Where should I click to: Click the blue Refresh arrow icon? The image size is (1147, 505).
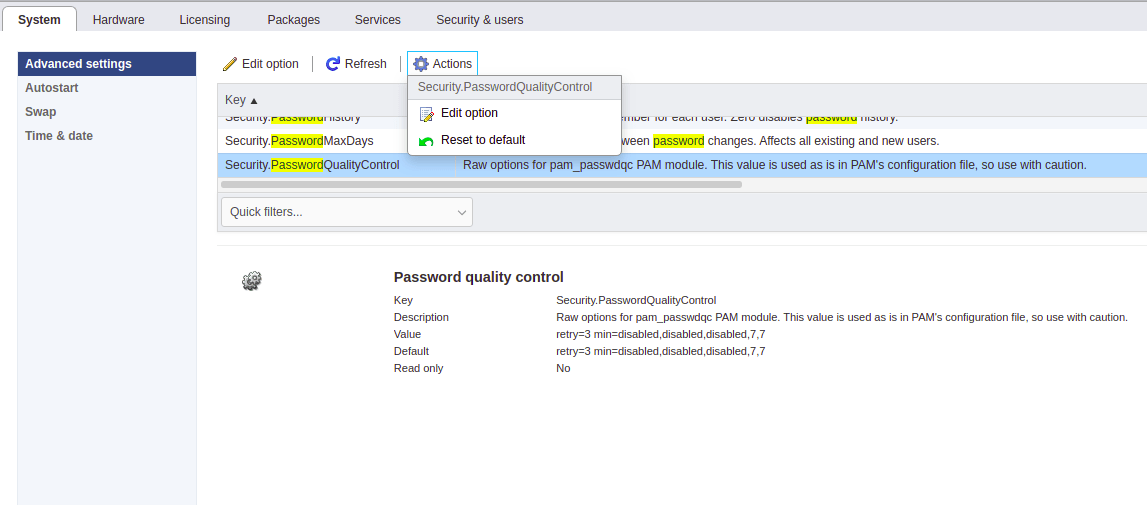tap(333, 64)
